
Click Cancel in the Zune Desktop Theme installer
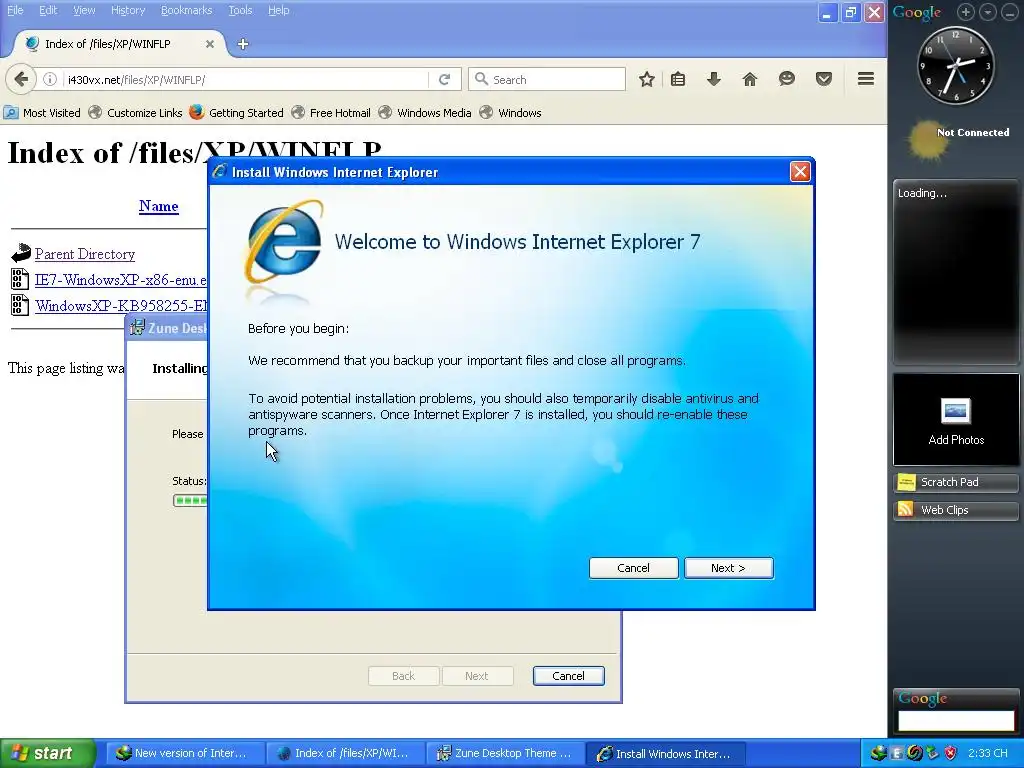tap(569, 676)
